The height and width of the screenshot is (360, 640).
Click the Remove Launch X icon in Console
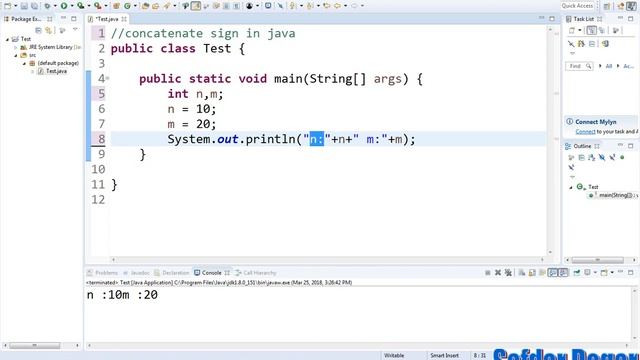pos(498,273)
